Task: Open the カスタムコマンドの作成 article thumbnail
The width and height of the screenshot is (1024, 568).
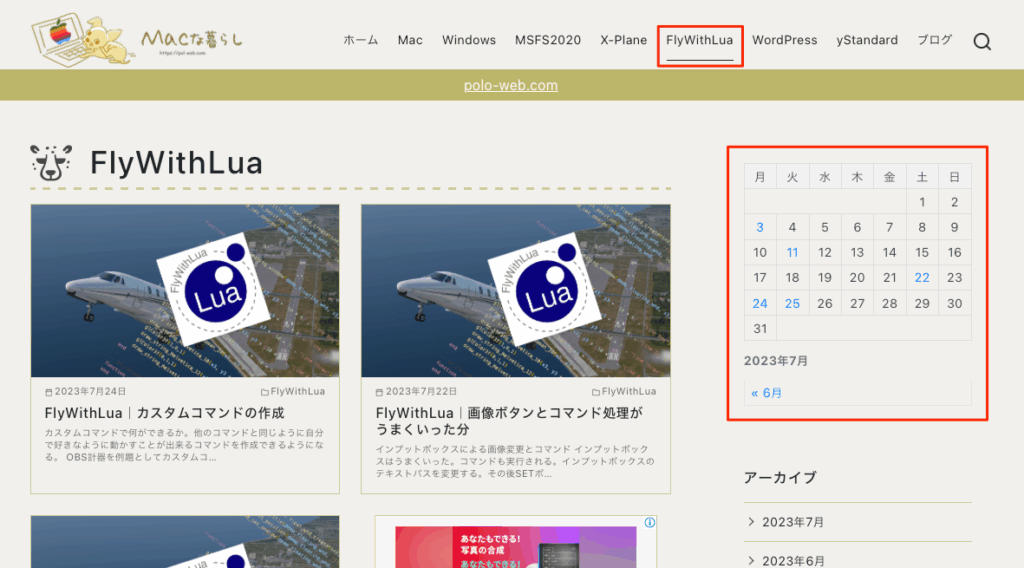Action: coord(185,291)
